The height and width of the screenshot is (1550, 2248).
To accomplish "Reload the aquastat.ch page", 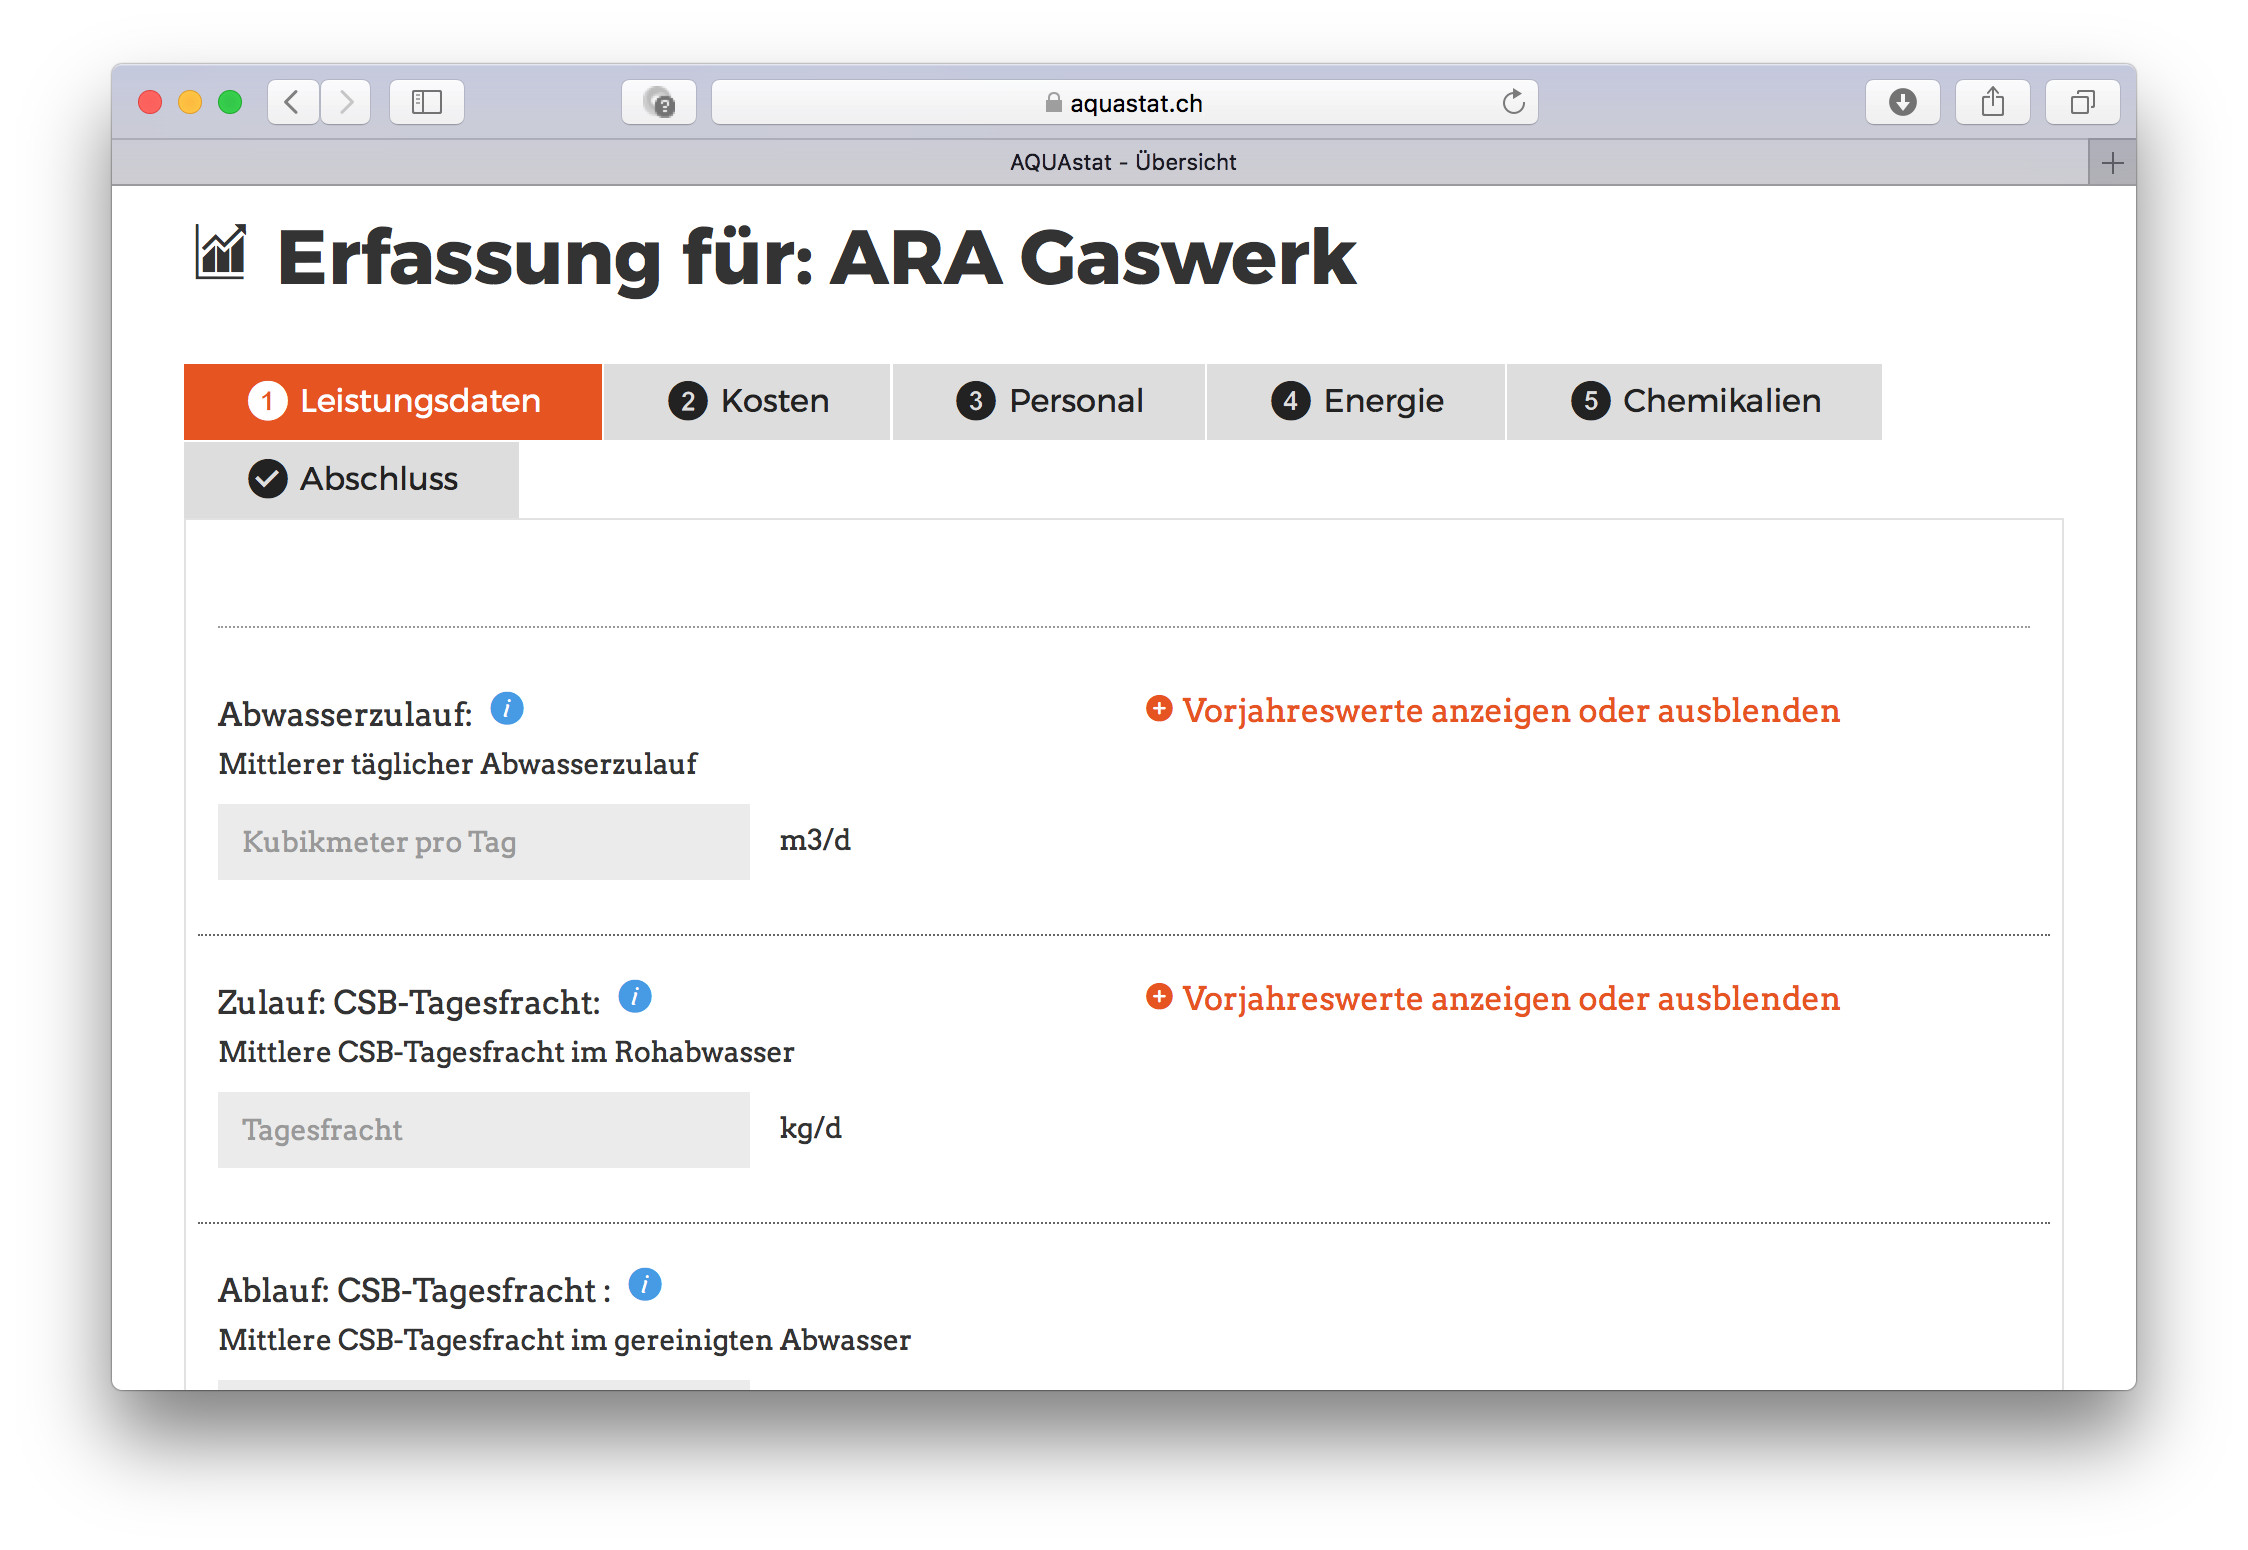I will tap(1513, 102).
